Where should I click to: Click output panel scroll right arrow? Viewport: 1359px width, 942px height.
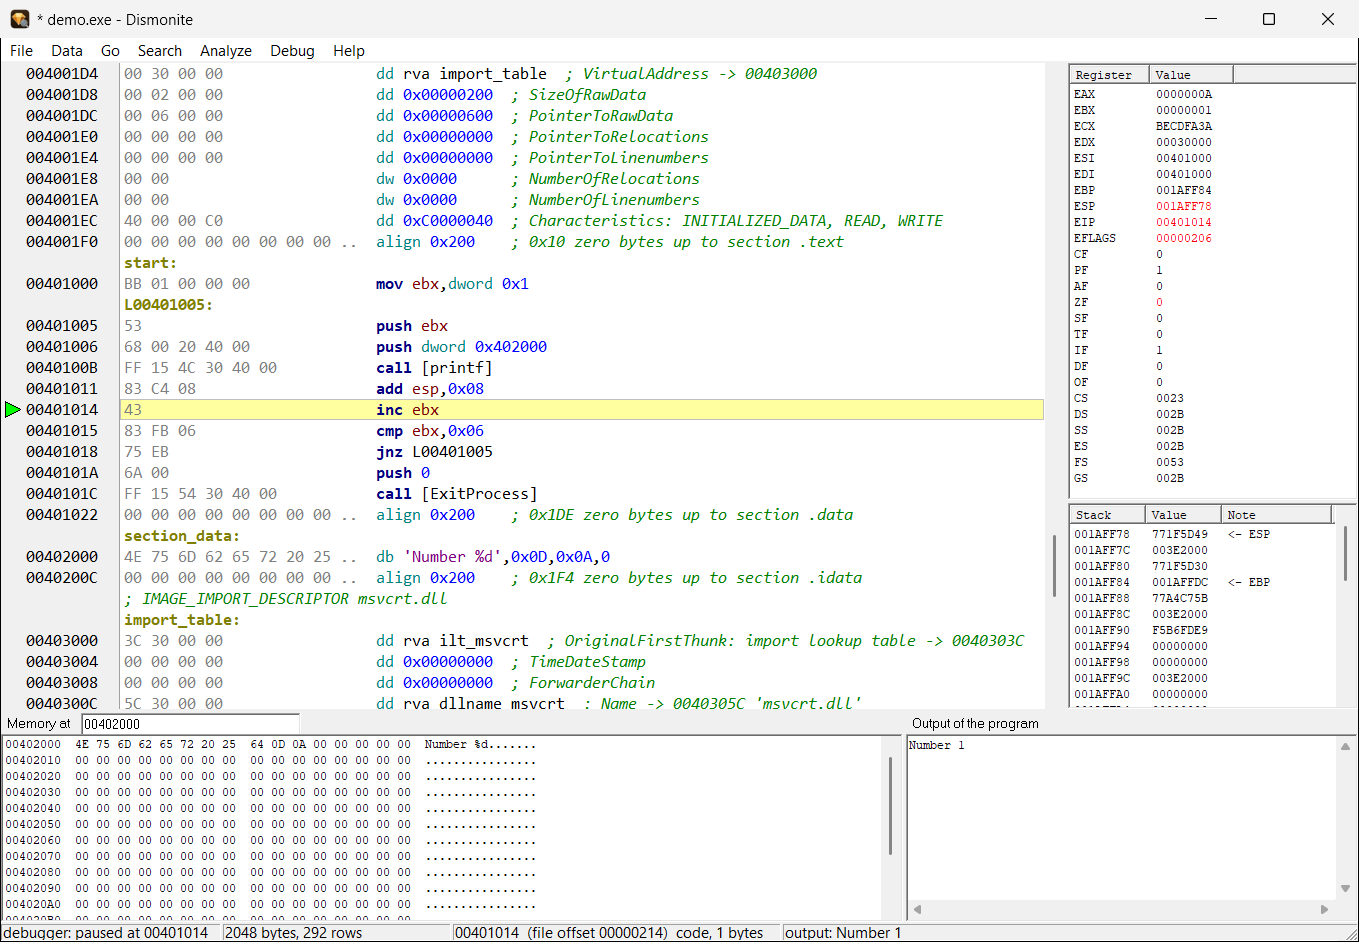[1324, 909]
